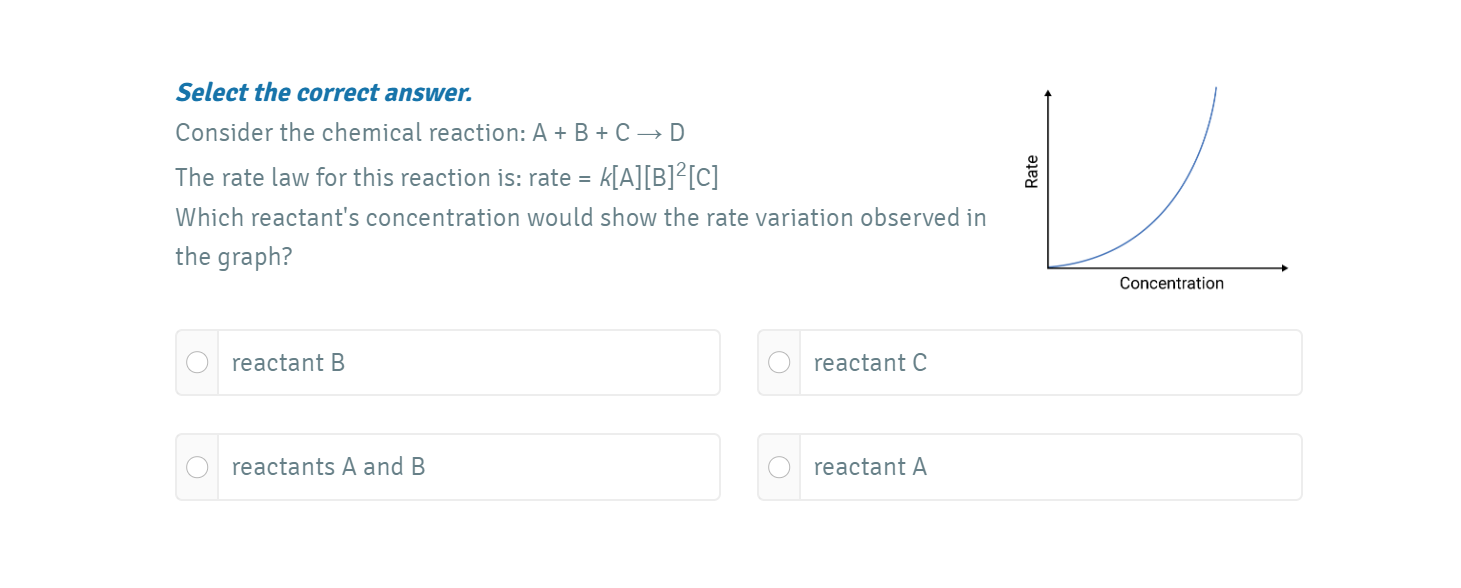
Task: Click the rate law formula k[A][B]²[C]
Action: click(x=658, y=177)
